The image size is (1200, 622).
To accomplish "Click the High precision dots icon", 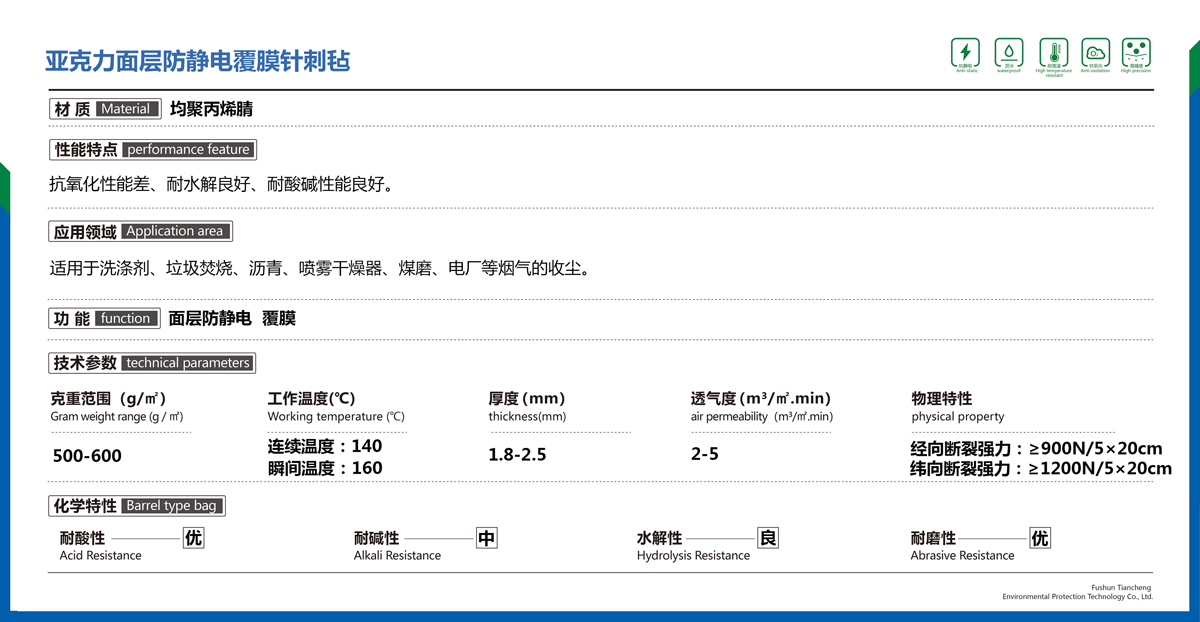I will tap(1136, 52).
